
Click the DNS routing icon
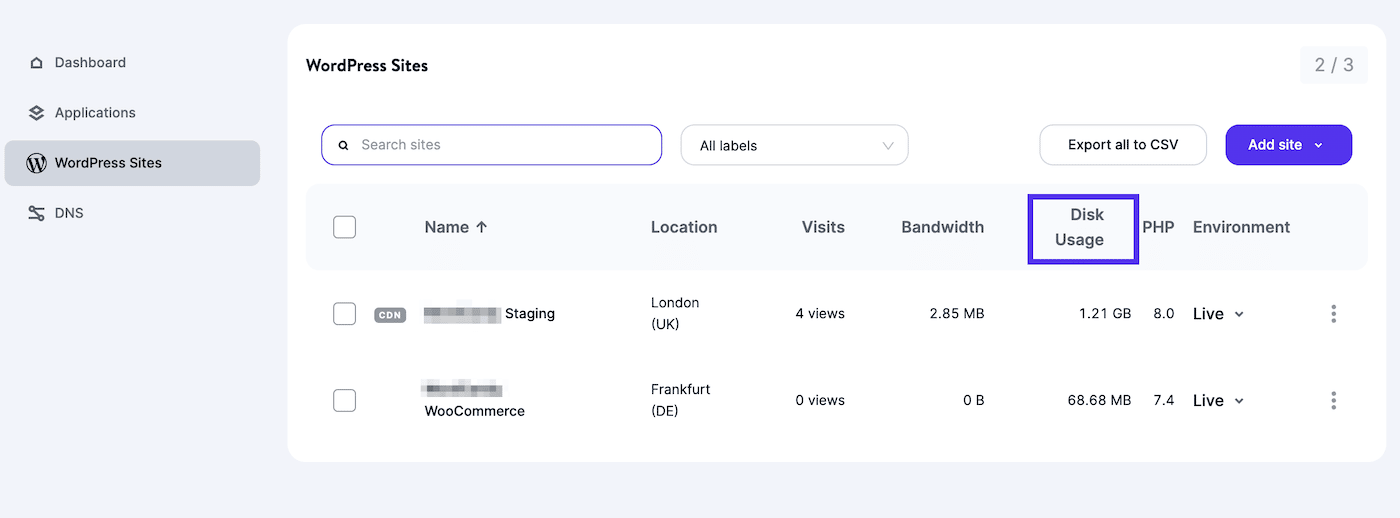click(37, 213)
